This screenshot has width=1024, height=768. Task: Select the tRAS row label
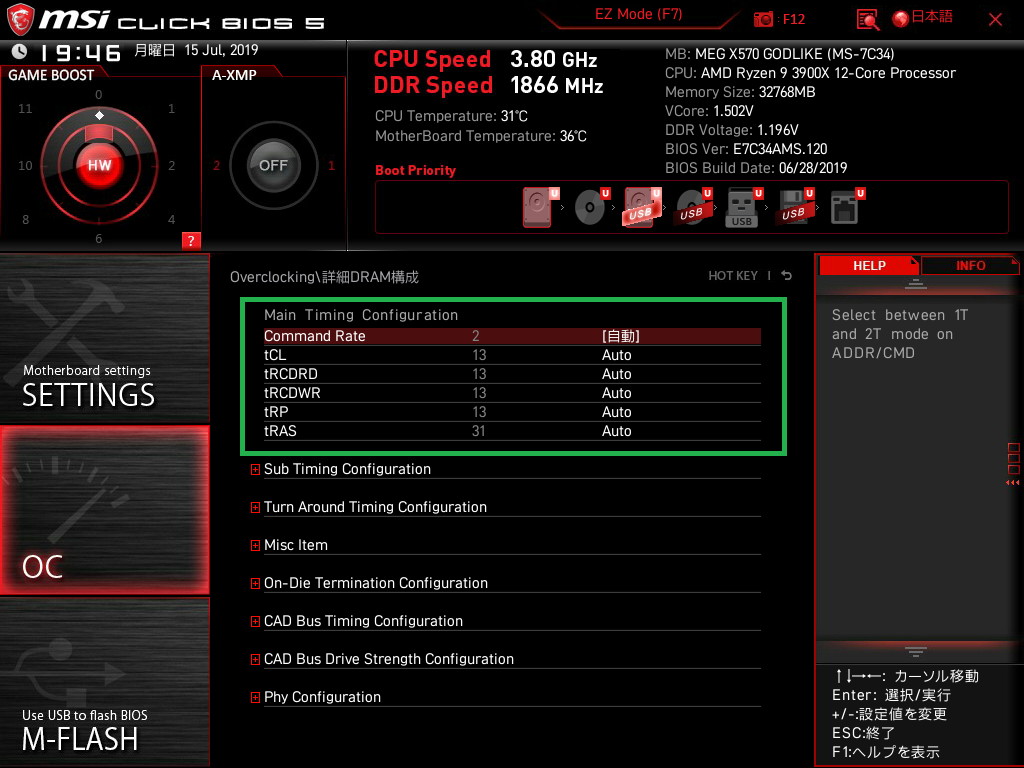280,430
